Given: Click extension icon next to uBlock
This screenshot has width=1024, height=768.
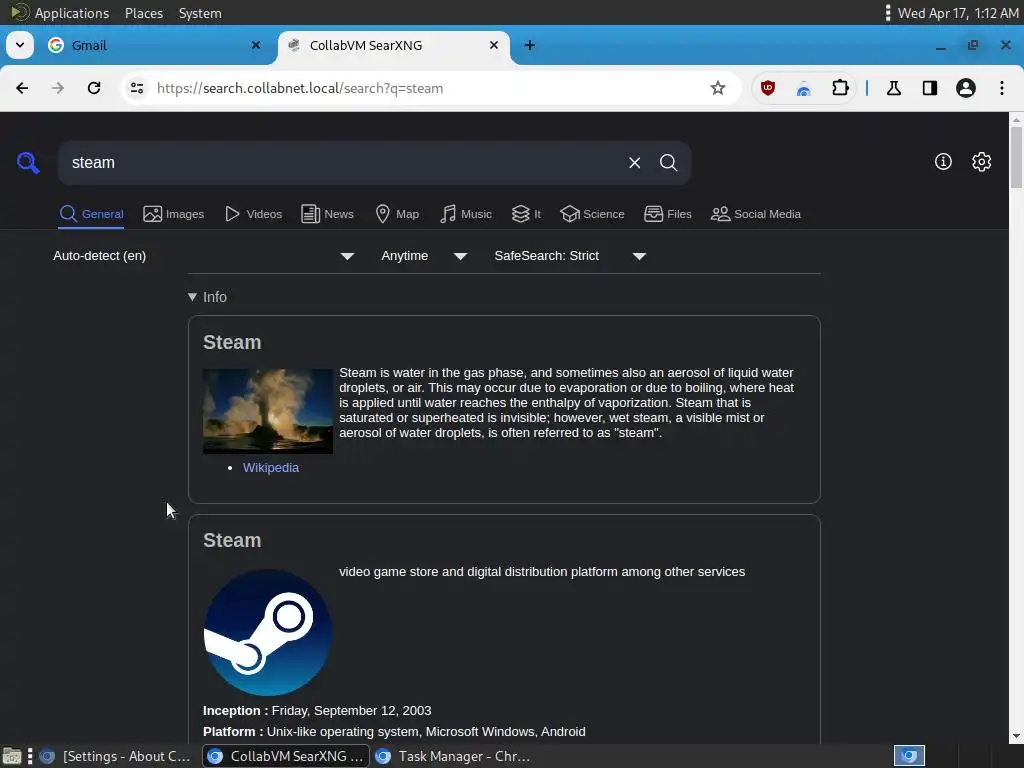Looking at the screenshot, I should pos(804,88).
